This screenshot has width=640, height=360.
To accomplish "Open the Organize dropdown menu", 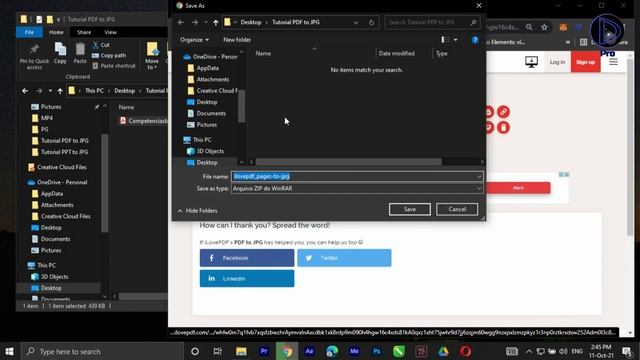I will coord(194,40).
